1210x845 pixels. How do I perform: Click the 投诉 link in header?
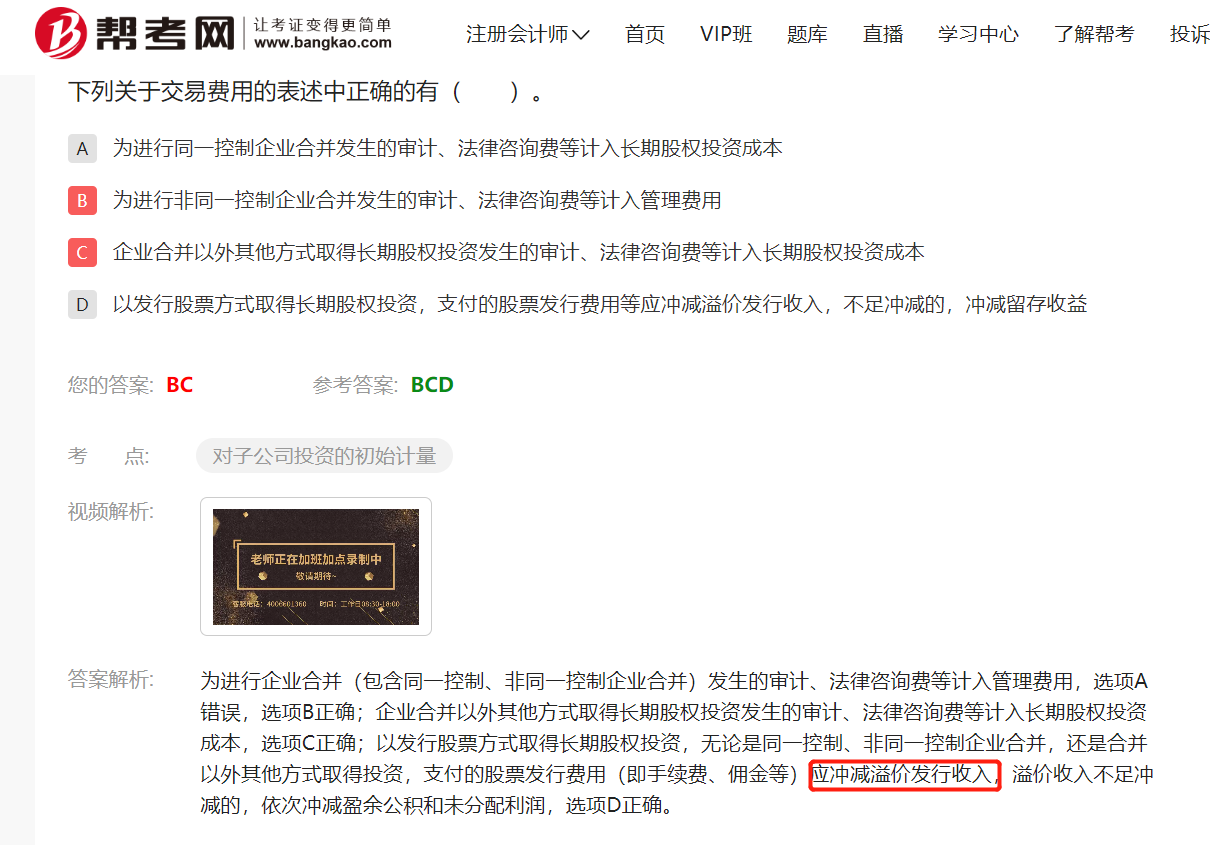[x=1189, y=34]
